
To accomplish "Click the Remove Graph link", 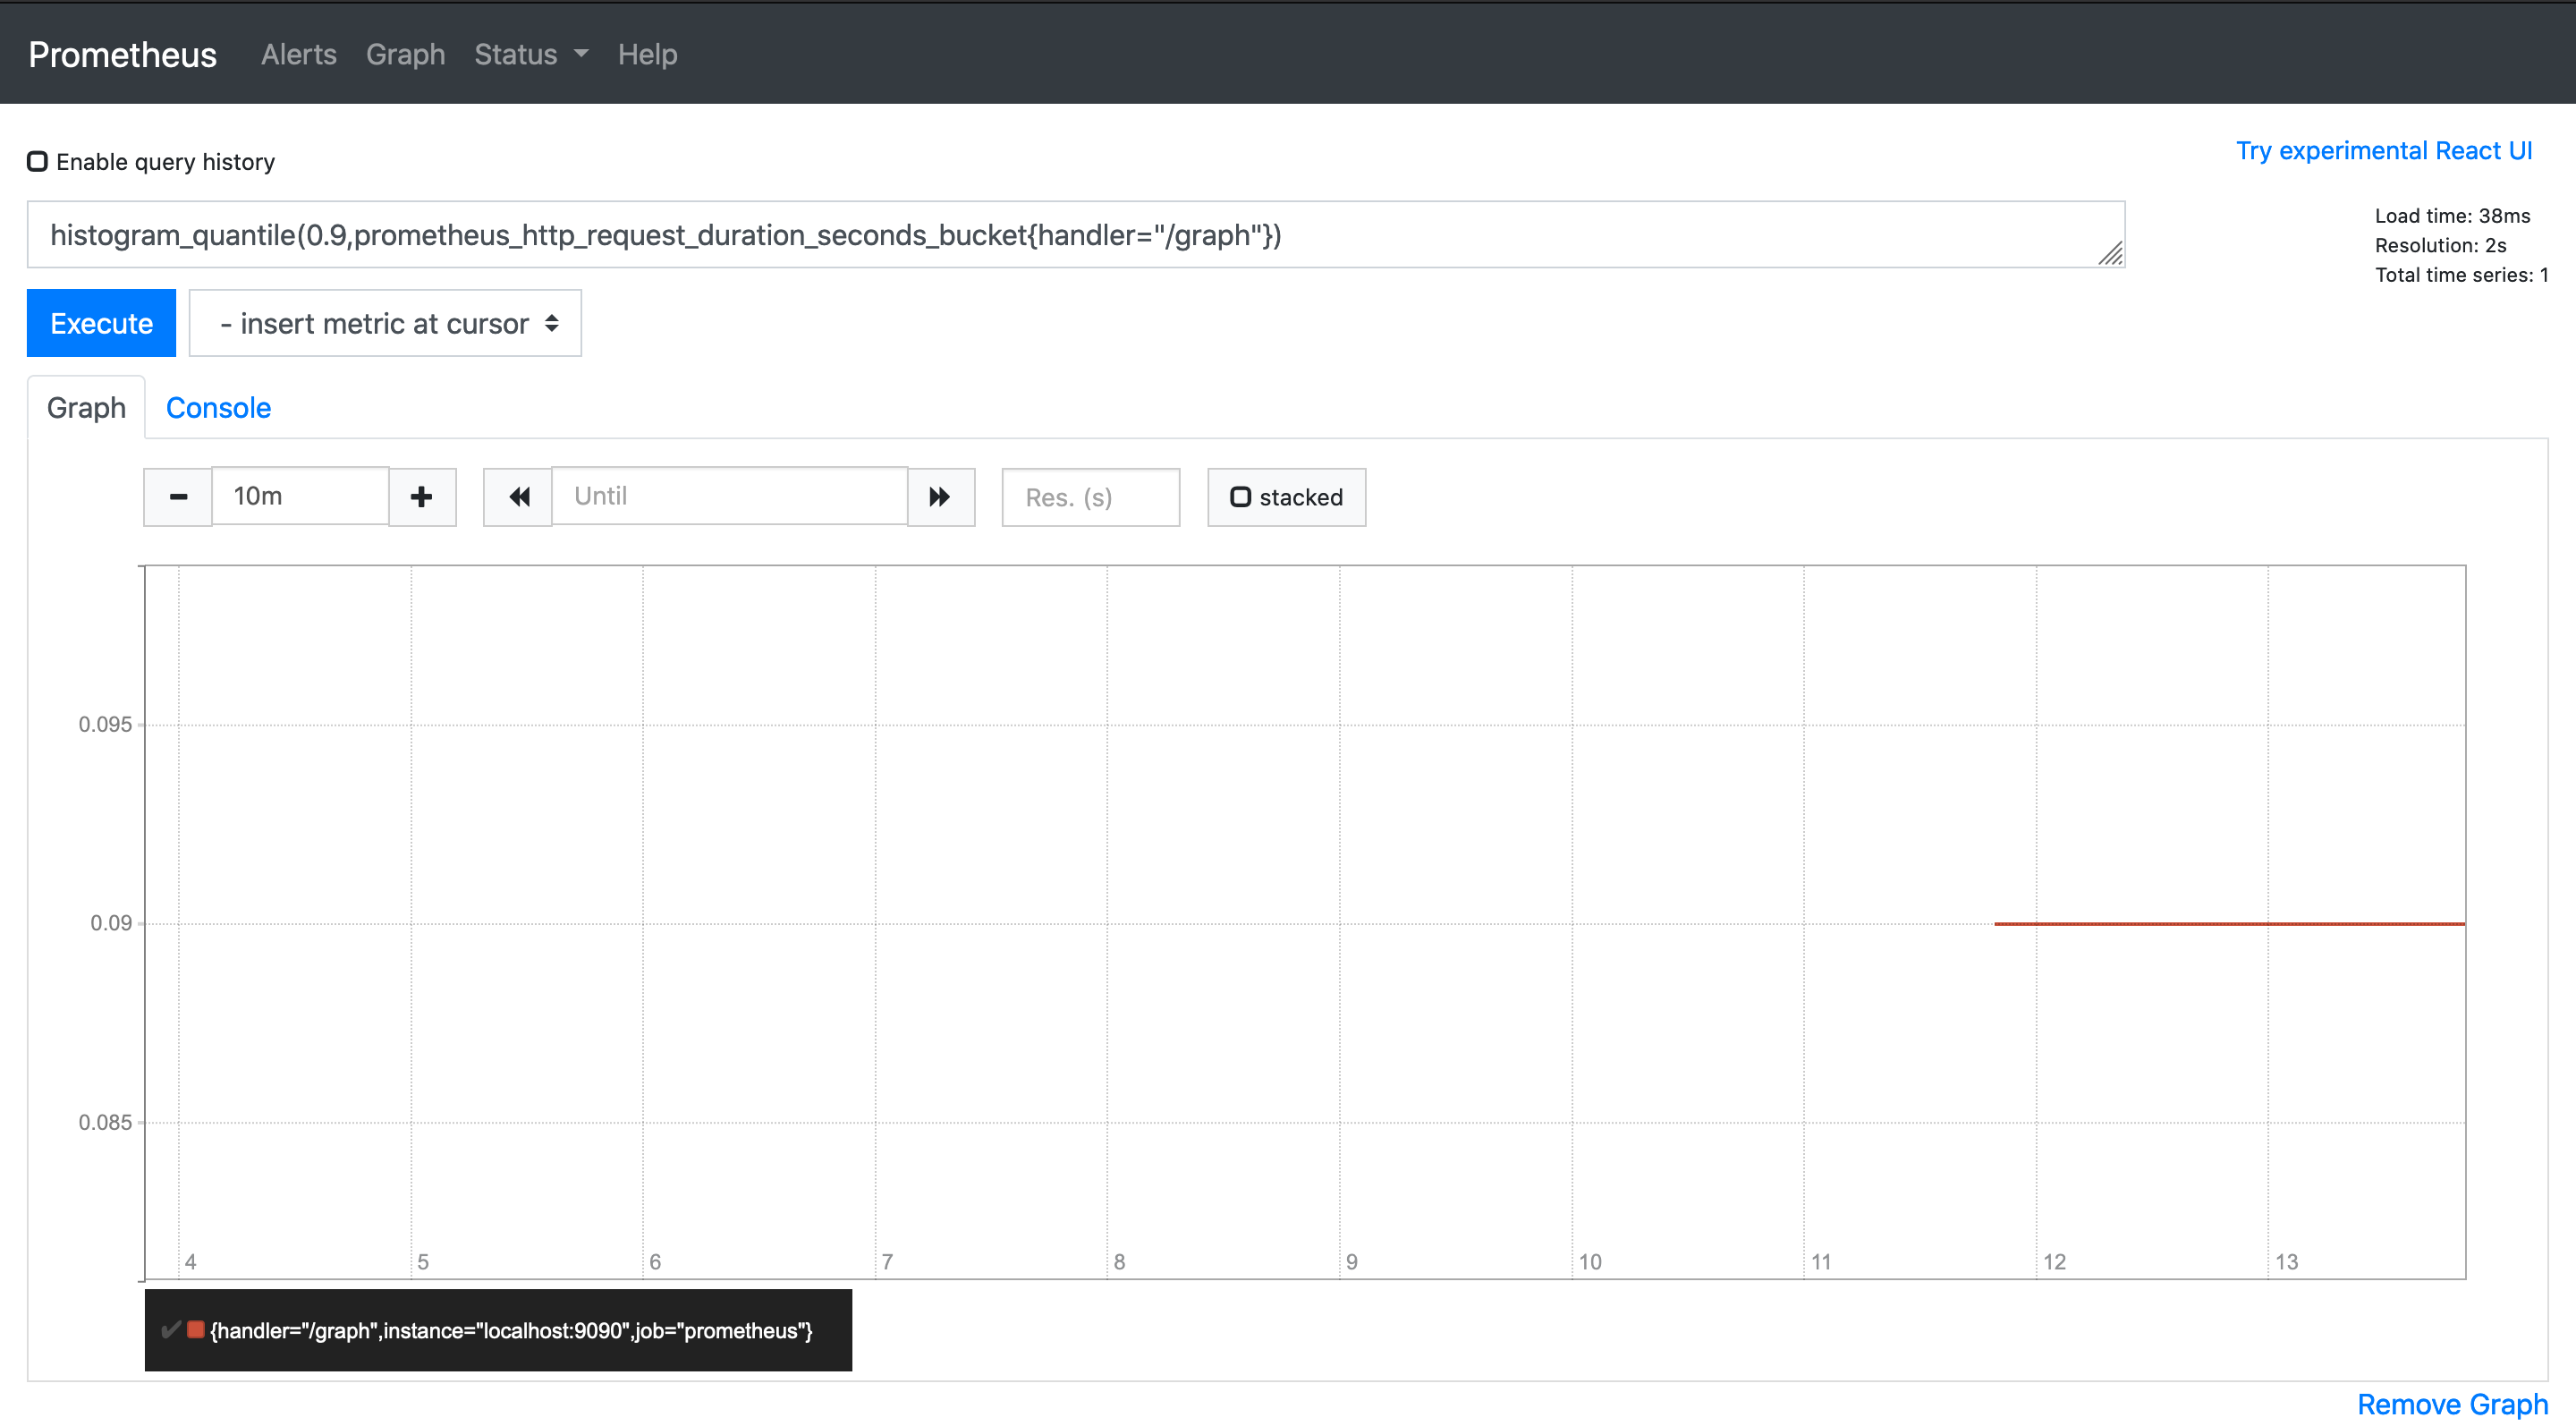I will [2451, 1404].
